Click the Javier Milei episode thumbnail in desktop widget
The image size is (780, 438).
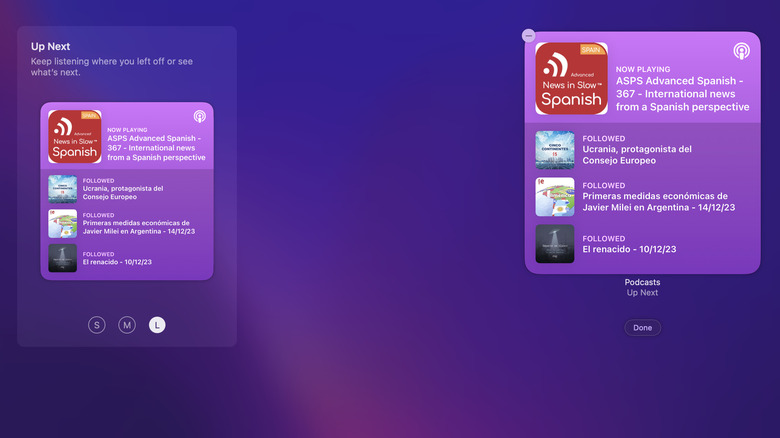tap(555, 197)
